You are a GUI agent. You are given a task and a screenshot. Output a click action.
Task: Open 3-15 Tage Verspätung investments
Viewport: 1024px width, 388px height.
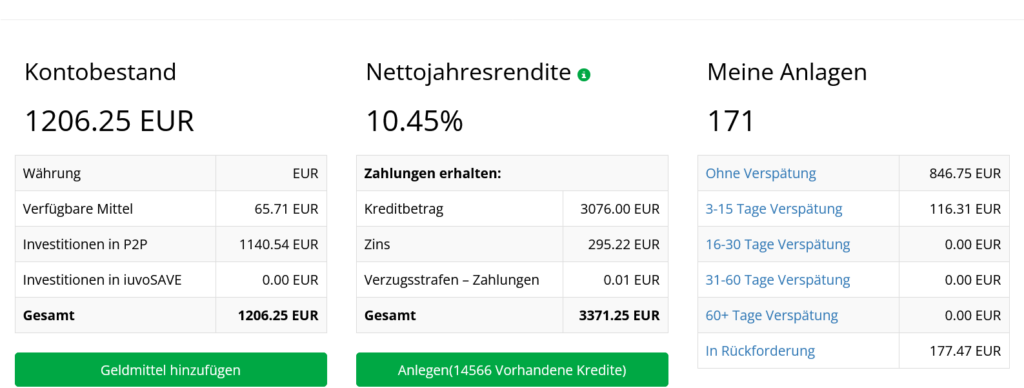click(774, 209)
